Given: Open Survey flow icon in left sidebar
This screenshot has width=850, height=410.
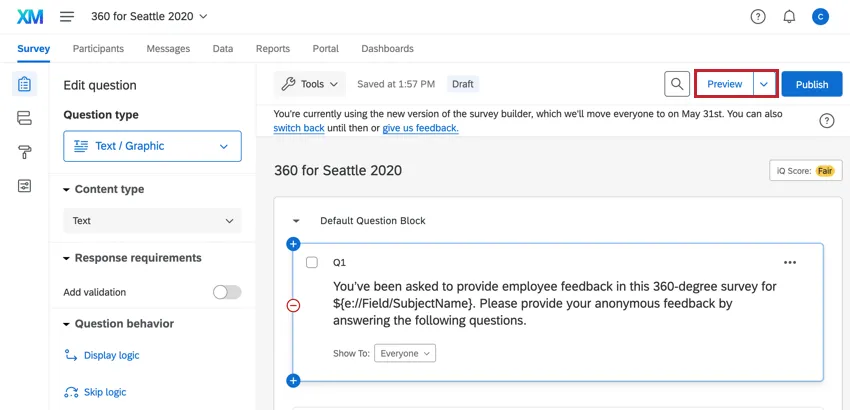Looking at the screenshot, I should click(24, 118).
